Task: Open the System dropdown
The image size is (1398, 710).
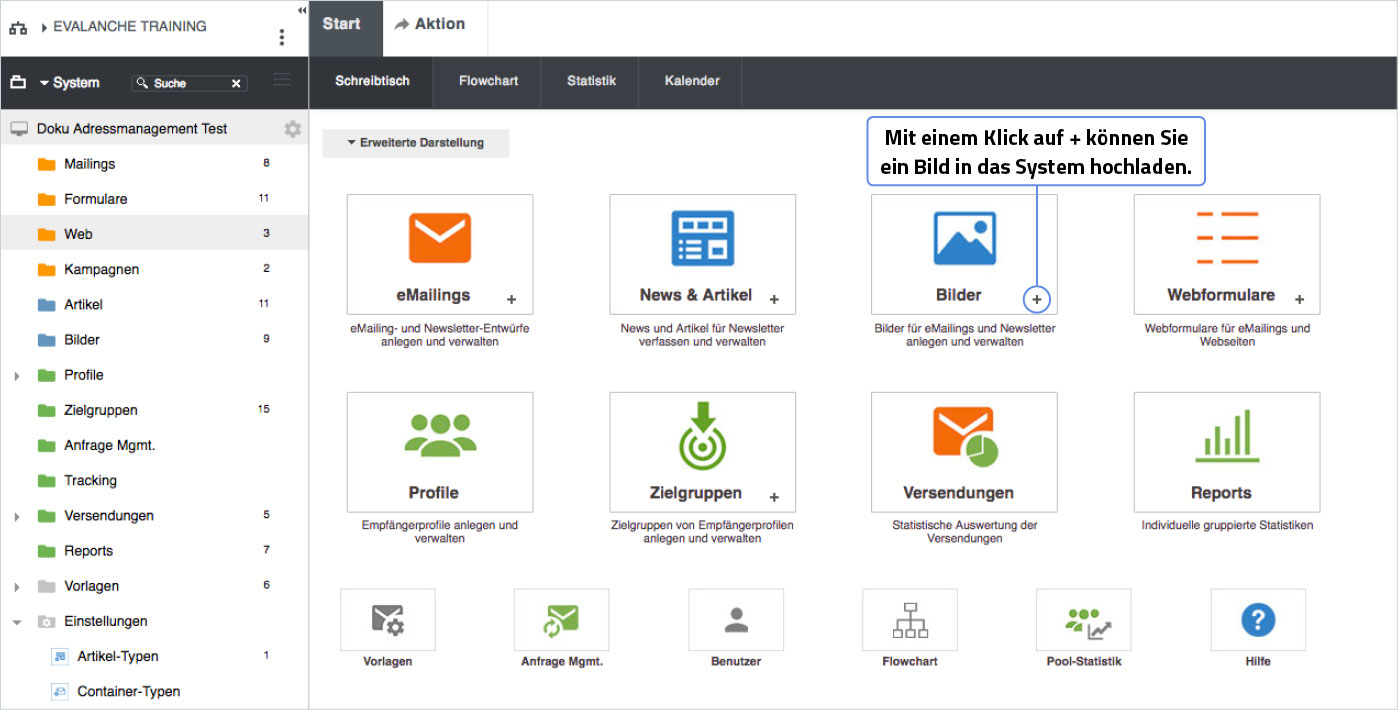Action: (69, 83)
